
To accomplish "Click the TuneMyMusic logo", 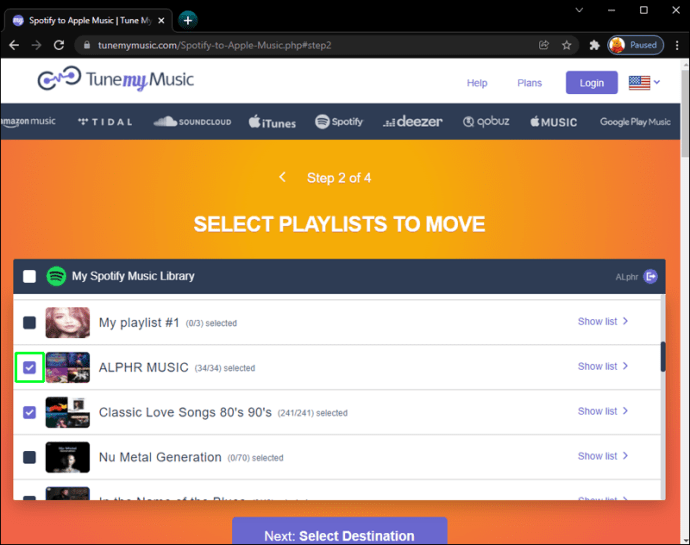I will tap(115, 79).
